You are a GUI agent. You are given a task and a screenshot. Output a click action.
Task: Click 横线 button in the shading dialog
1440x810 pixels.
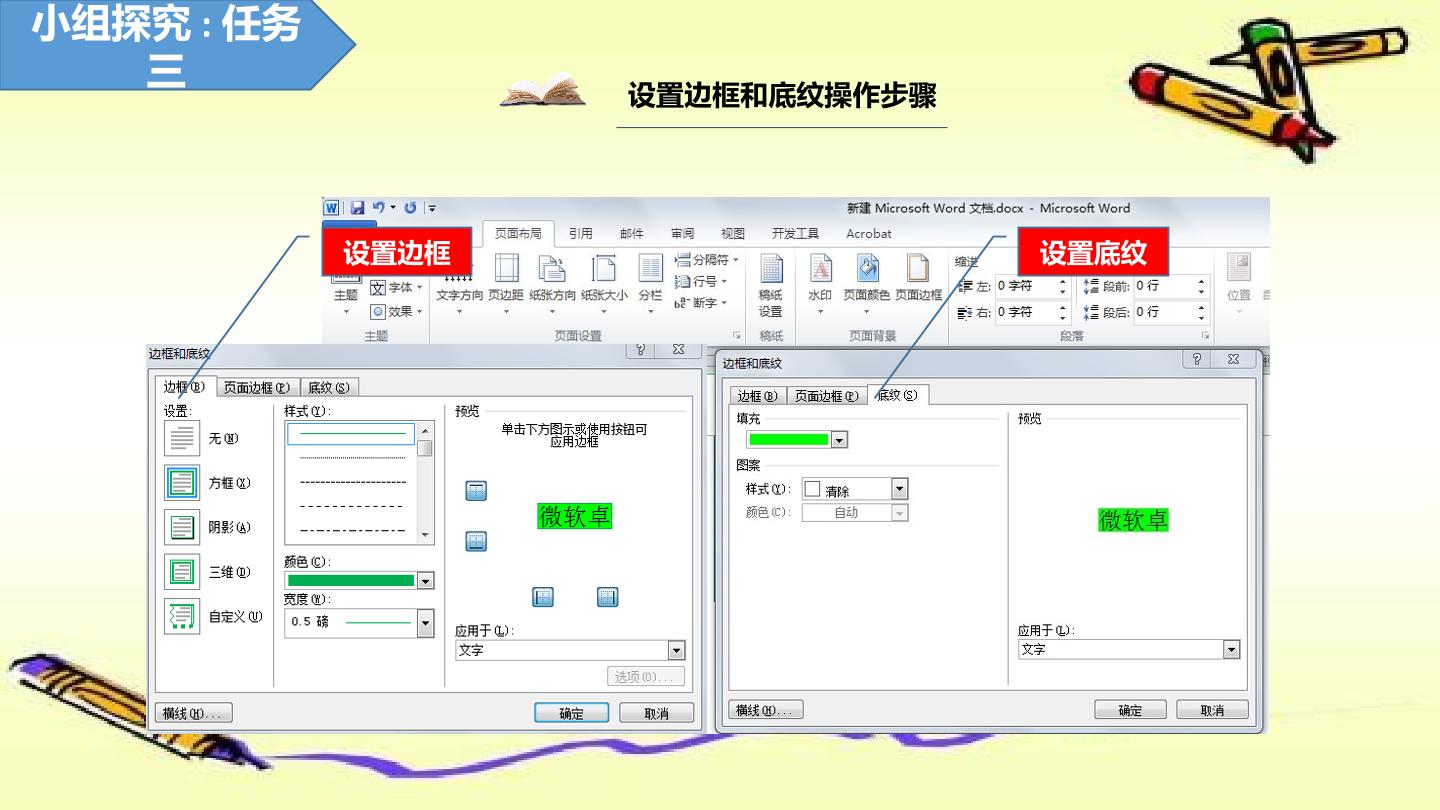(x=766, y=710)
